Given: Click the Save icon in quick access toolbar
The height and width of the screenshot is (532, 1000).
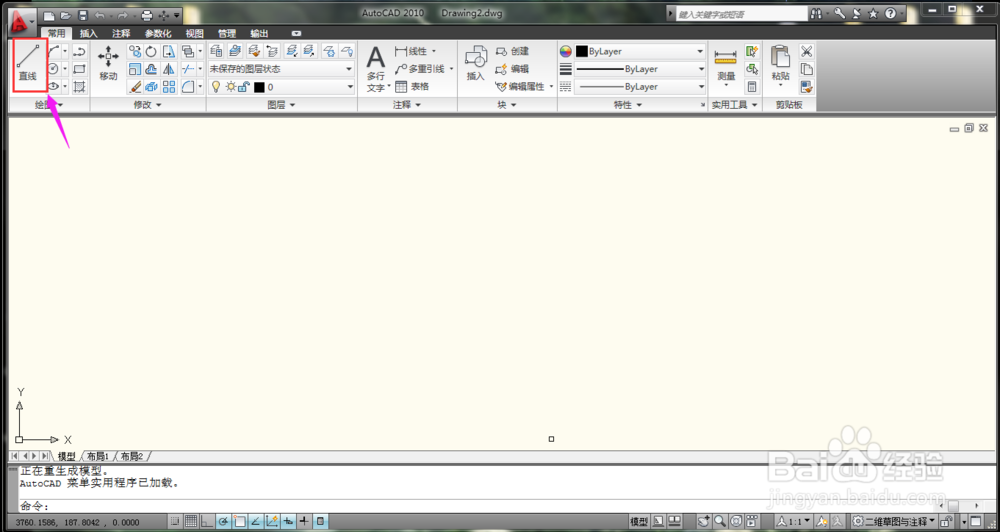Looking at the screenshot, I should (83, 15).
